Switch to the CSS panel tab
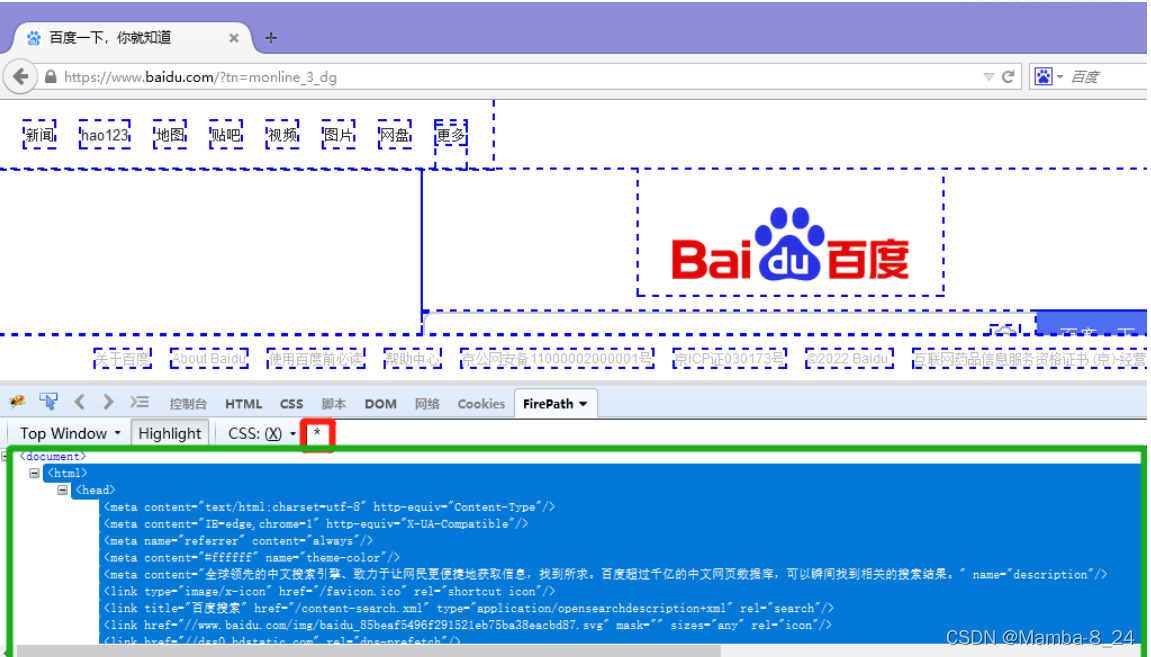The width and height of the screenshot is (1151, 657). click(x=291, y=404)
